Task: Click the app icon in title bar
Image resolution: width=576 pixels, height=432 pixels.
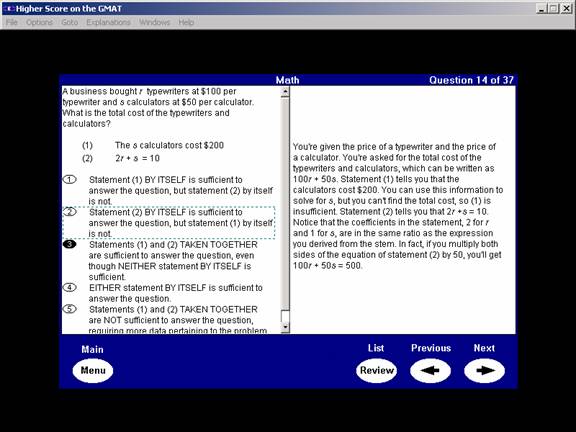Action: pos(9,8)
